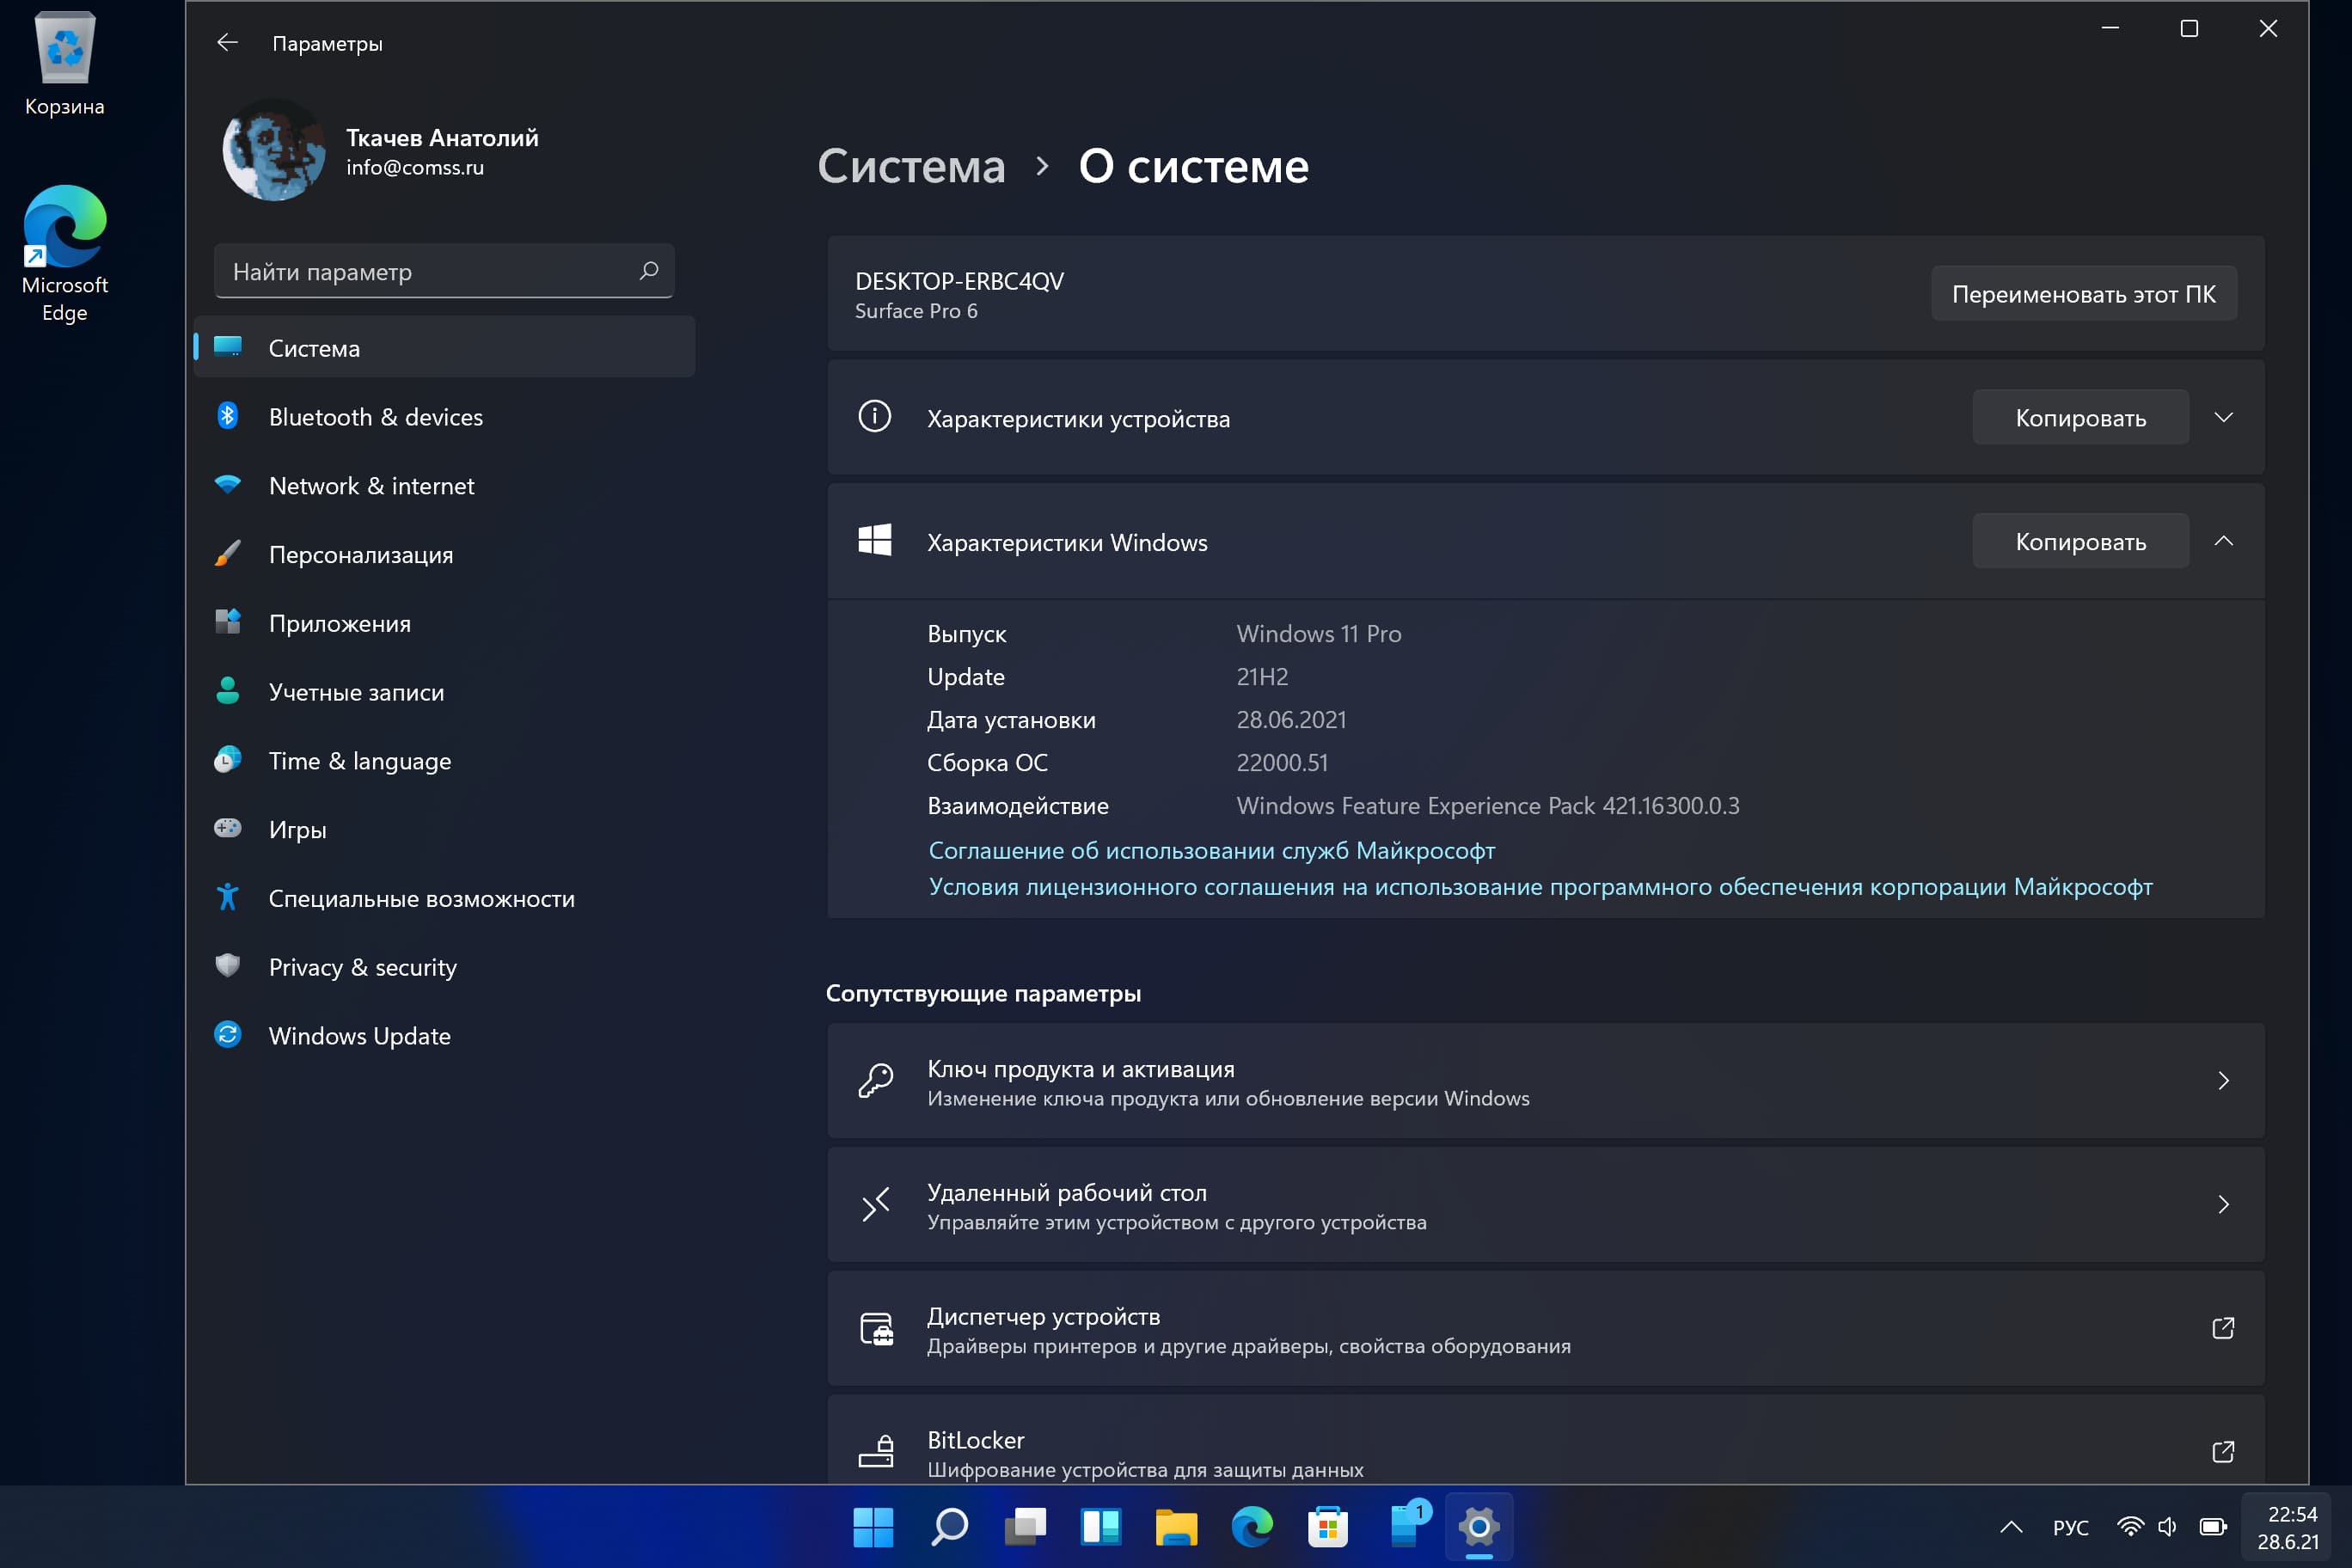
Task: Open BitLocker encryption settings
Action: (1538, 1449)
